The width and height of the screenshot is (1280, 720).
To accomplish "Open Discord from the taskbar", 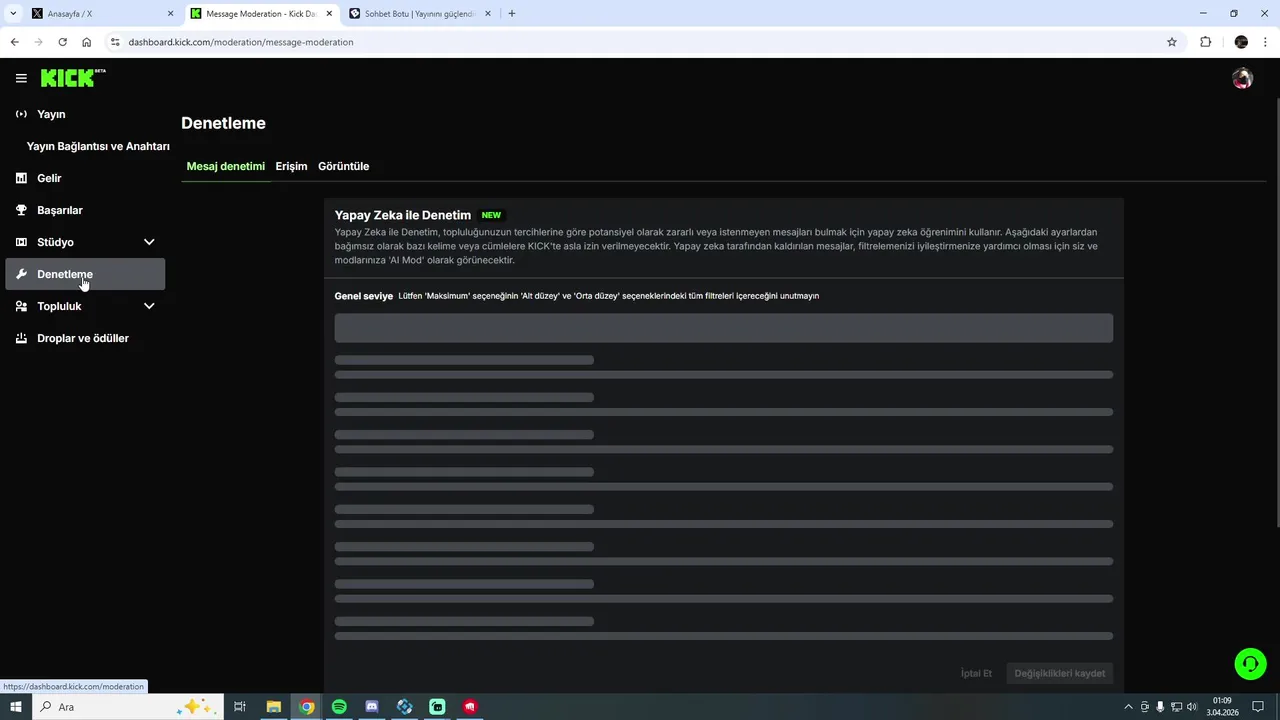I will [372, 707].
